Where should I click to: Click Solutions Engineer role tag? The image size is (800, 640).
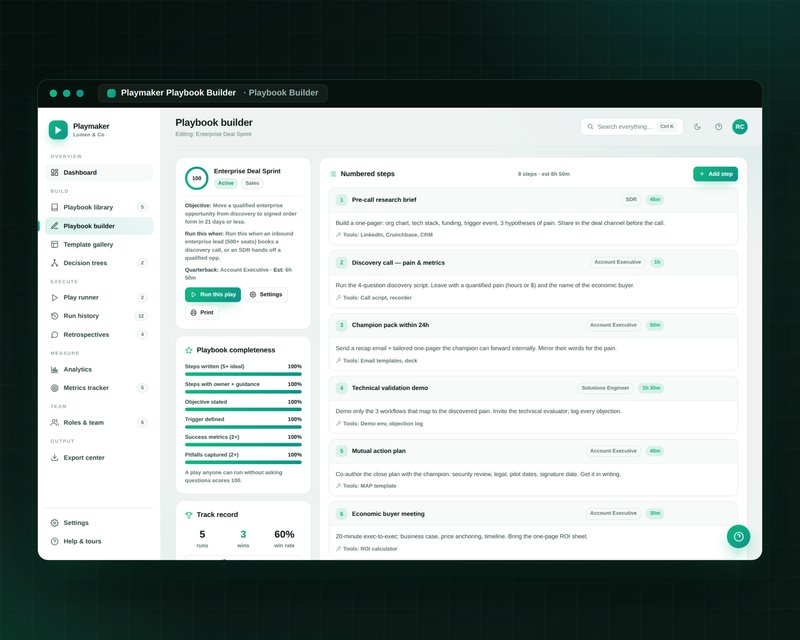605,388
